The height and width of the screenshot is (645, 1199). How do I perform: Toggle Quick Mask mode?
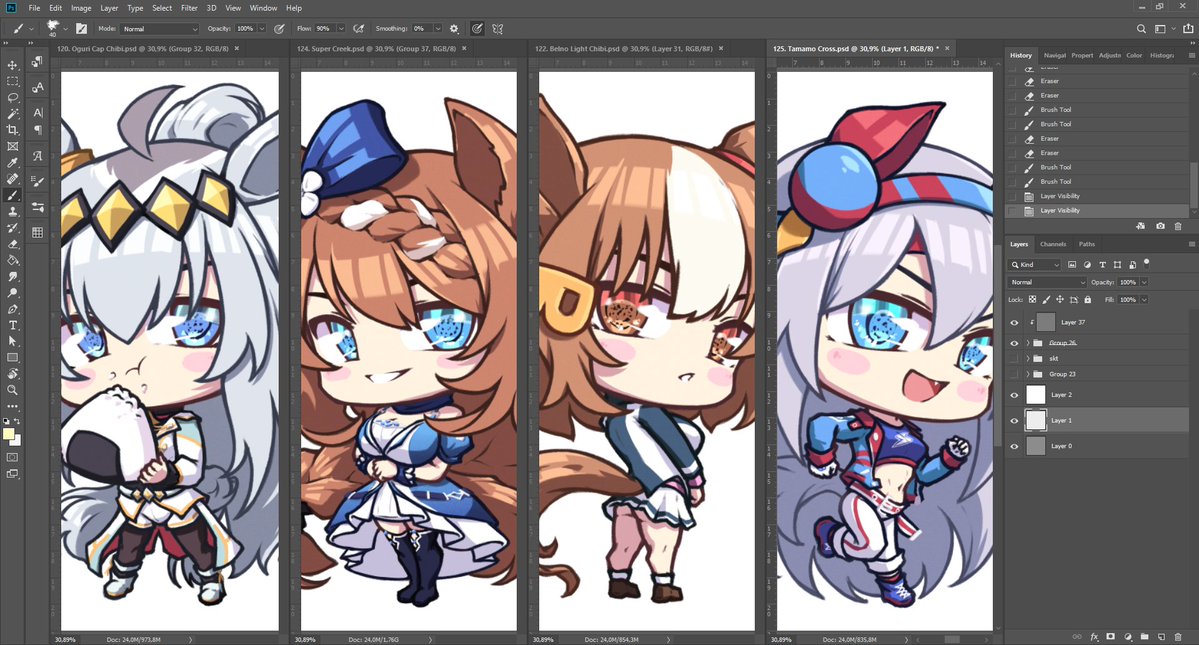point(12,458)
